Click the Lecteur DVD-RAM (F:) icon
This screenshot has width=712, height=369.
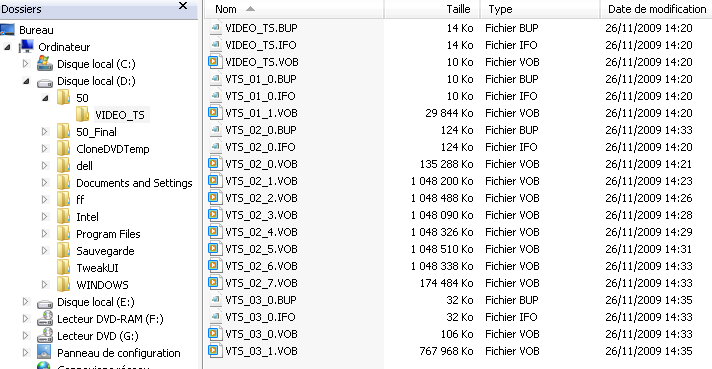pyautogui.click(x=44, y=319)
